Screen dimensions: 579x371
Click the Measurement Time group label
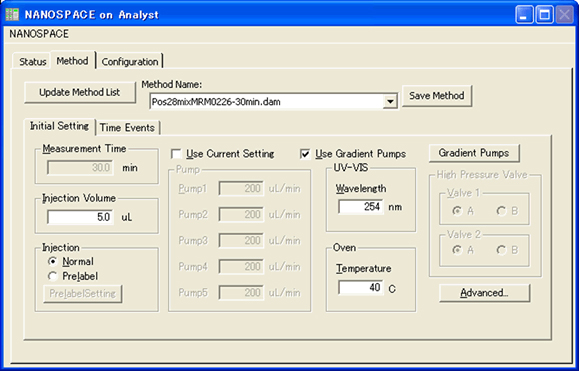pos(84,148)
